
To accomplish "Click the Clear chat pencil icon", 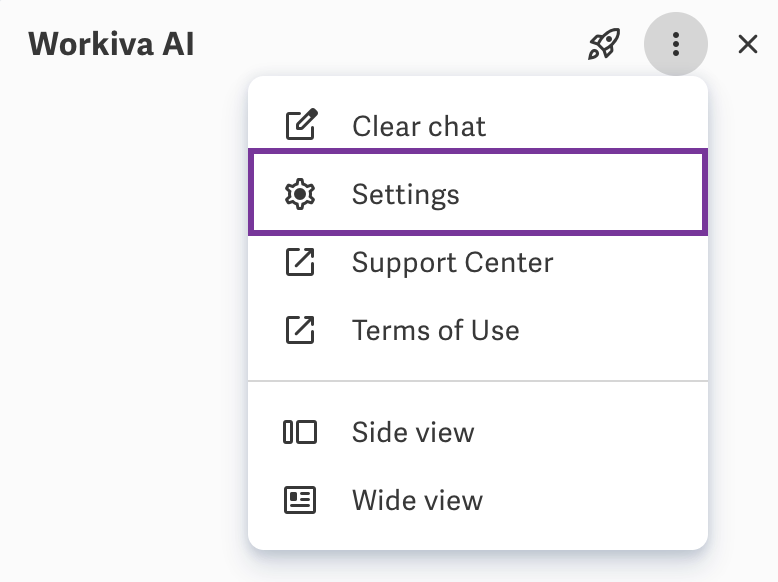I will tap(301, 124).
